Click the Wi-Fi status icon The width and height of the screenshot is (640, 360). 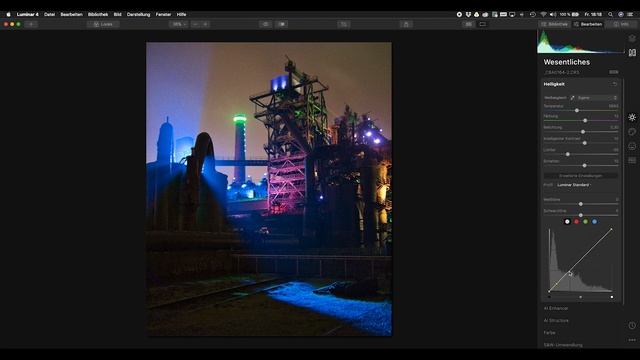click(x=543, y=14)
